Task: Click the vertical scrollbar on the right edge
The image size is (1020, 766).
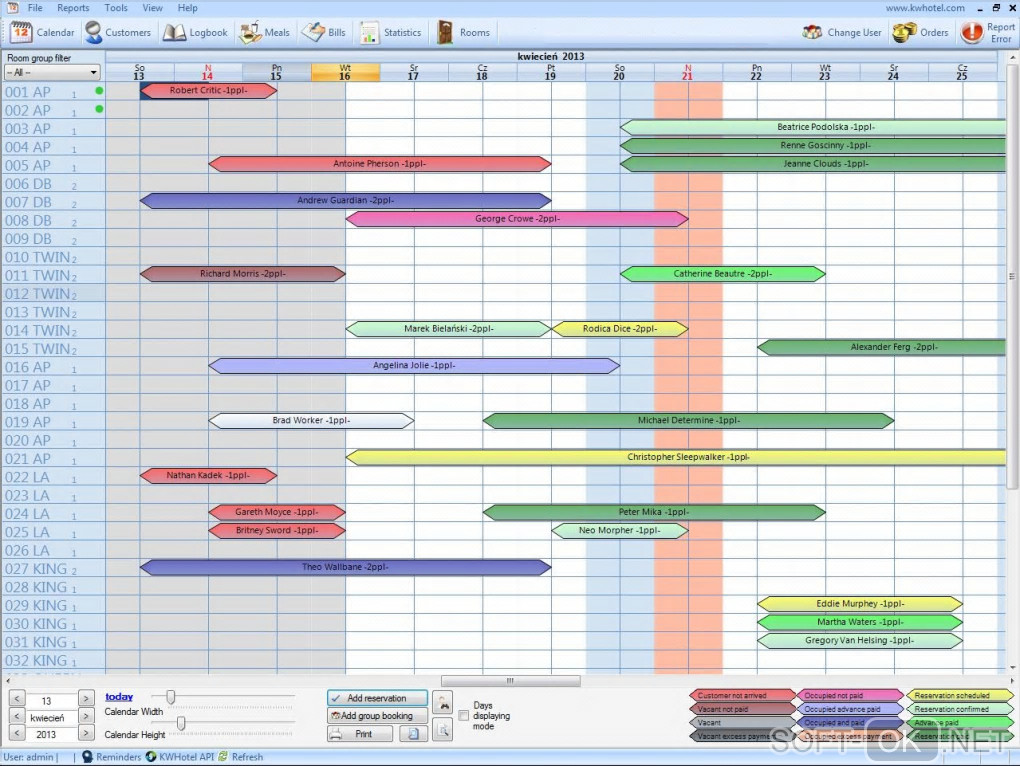Action: pos(1012,276)
